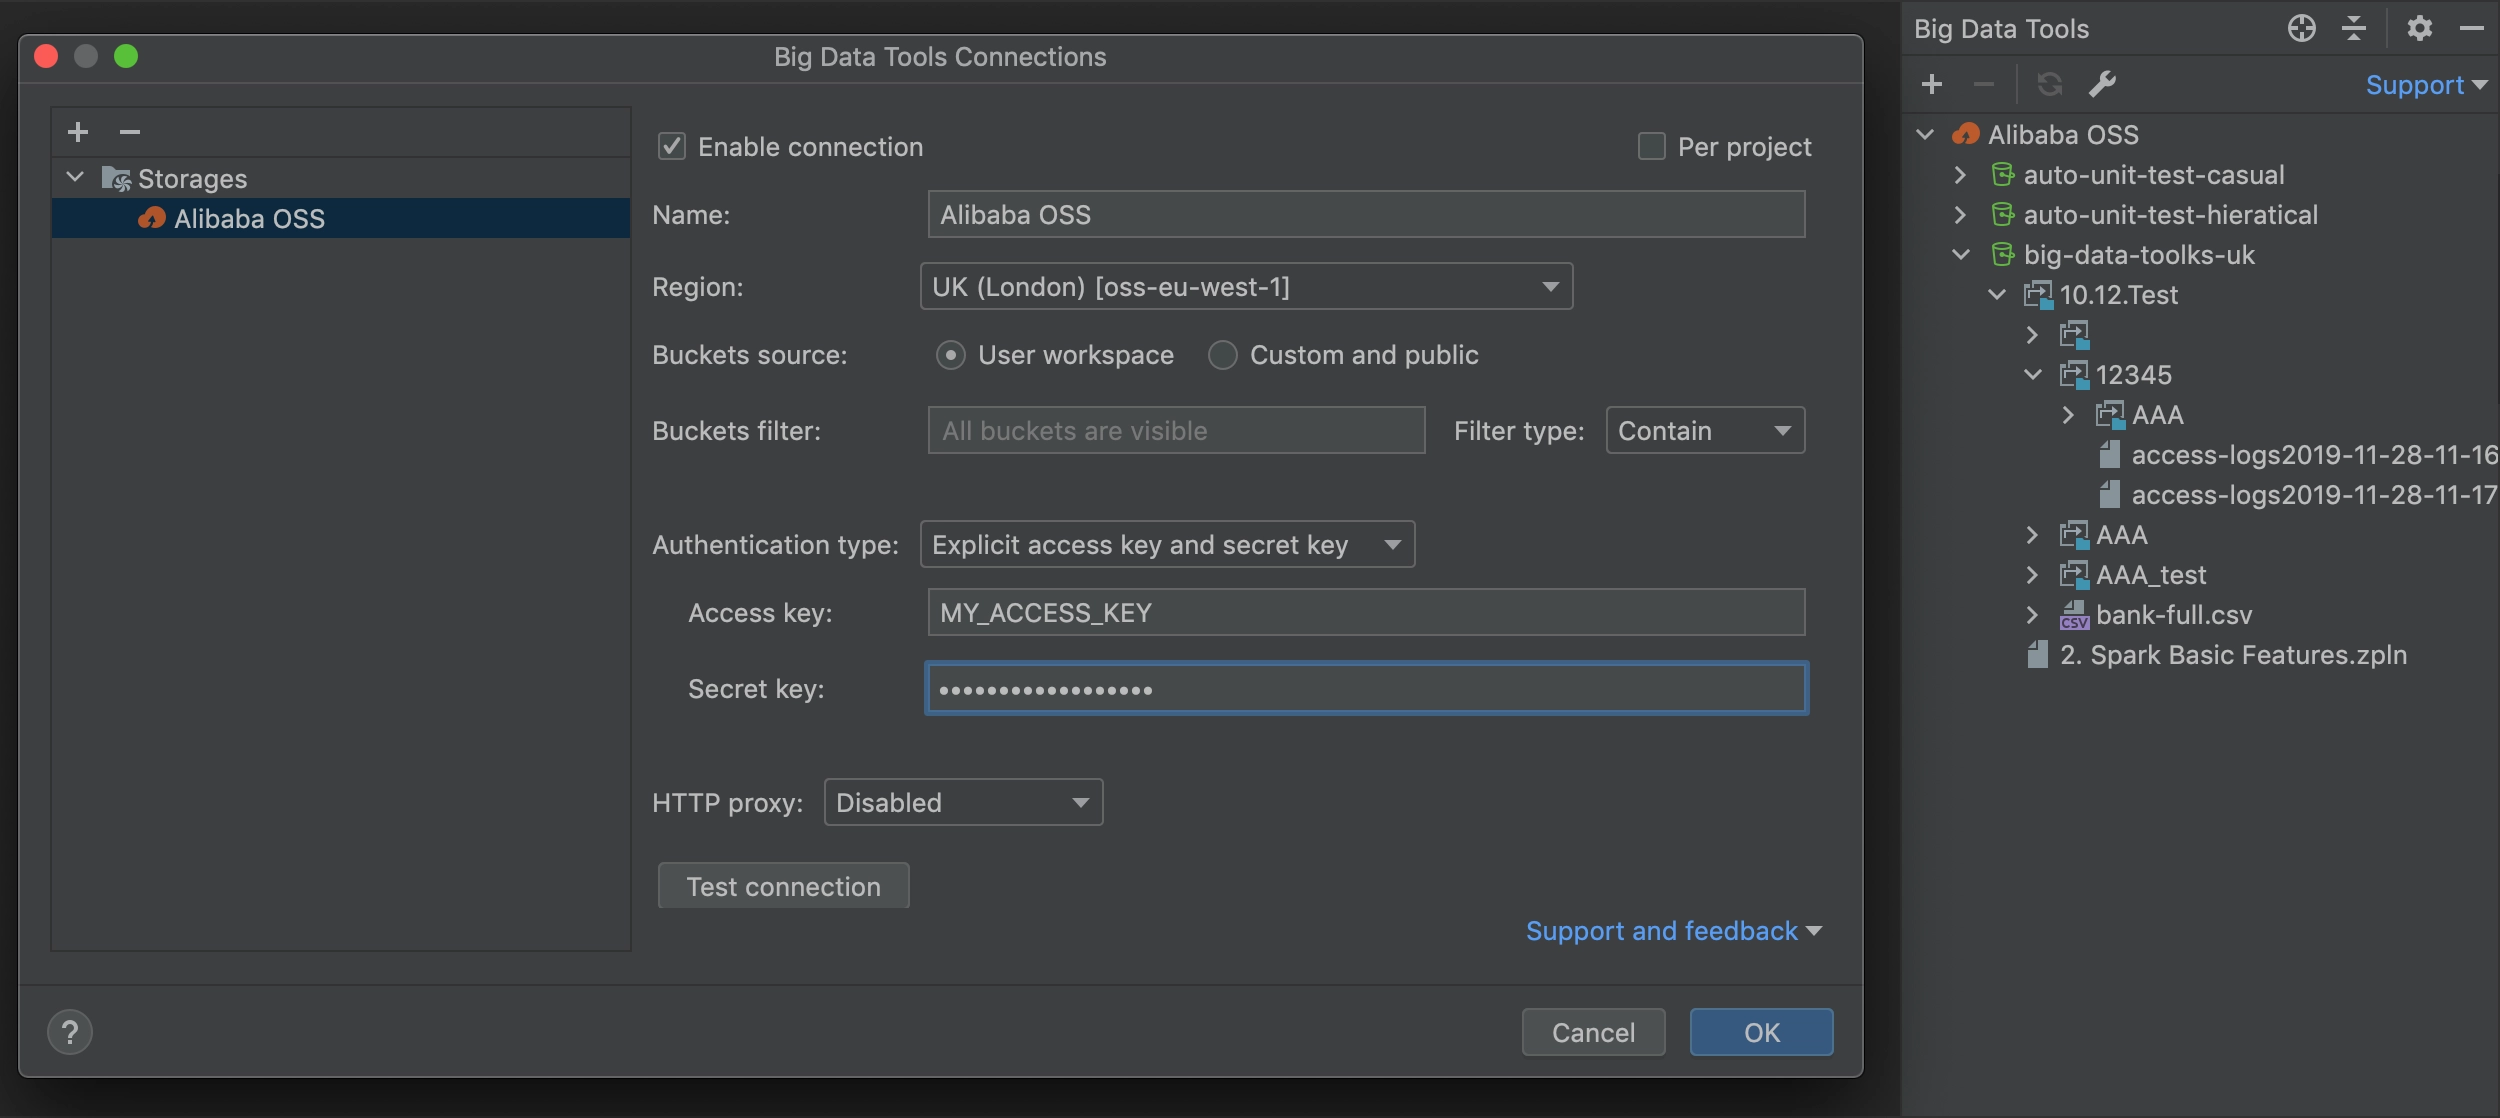Screen dimensions: 2500x1118
Task: Hide the Big Data Tools panel
Action: point(2472,28)
